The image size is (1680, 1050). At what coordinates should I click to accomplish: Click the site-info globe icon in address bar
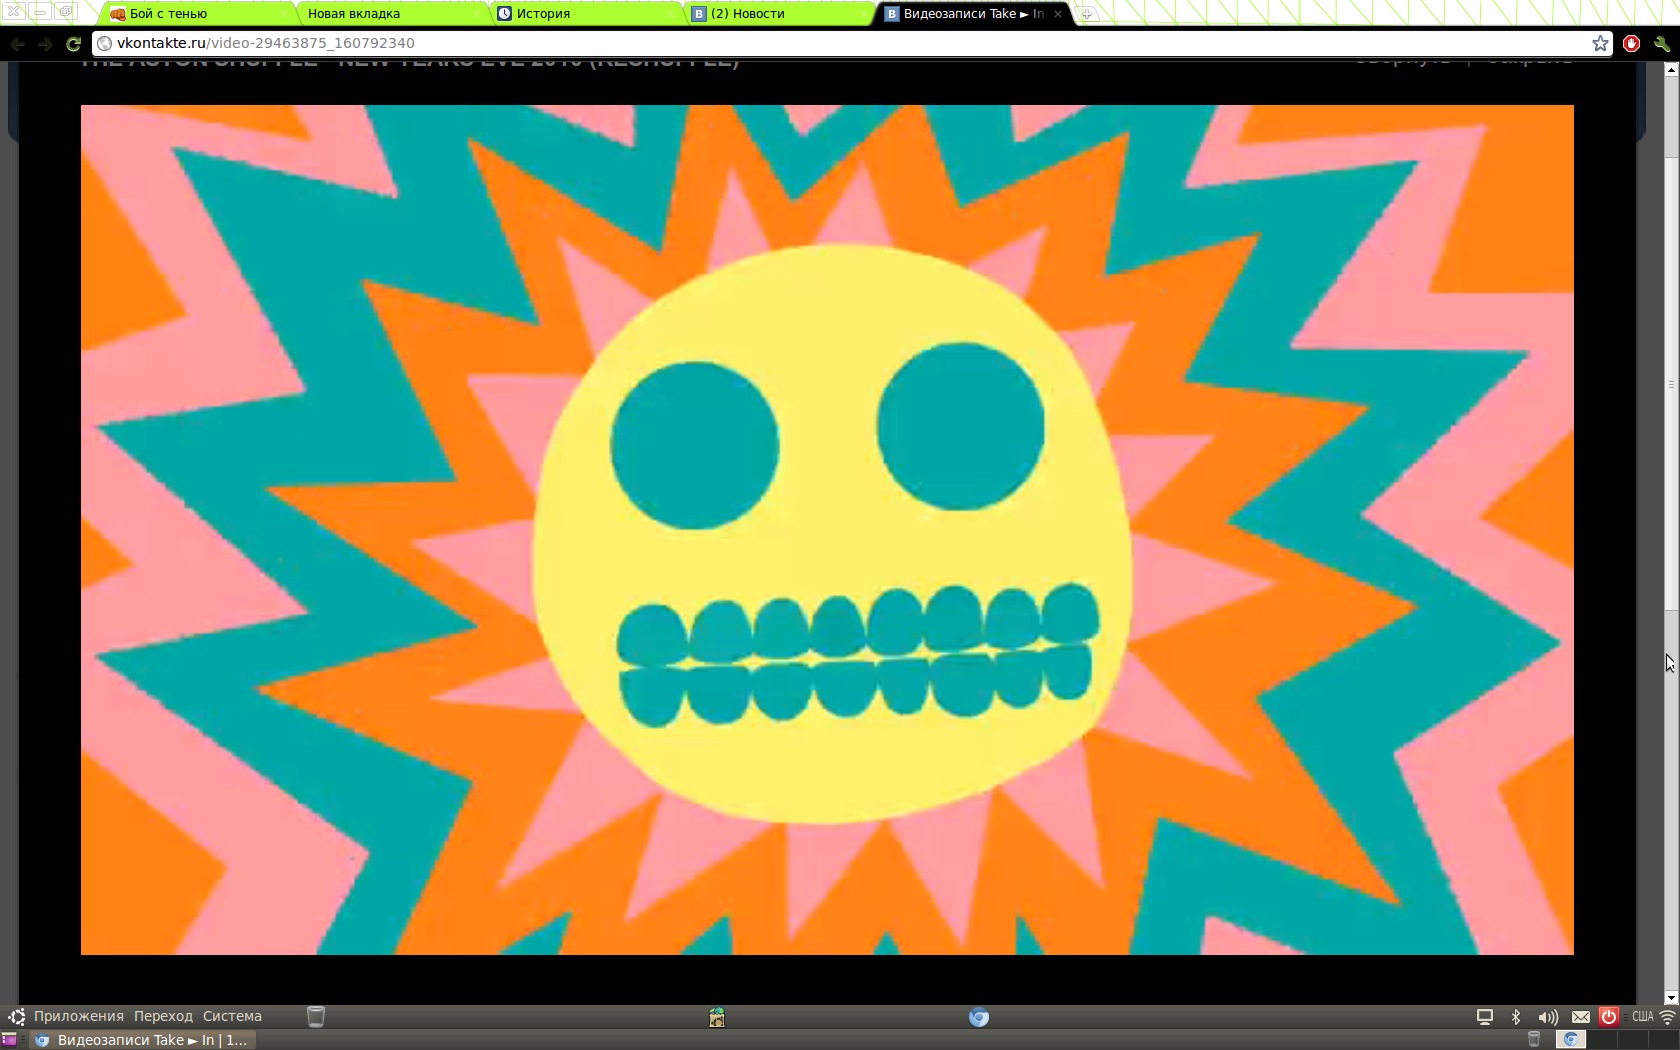104,43
